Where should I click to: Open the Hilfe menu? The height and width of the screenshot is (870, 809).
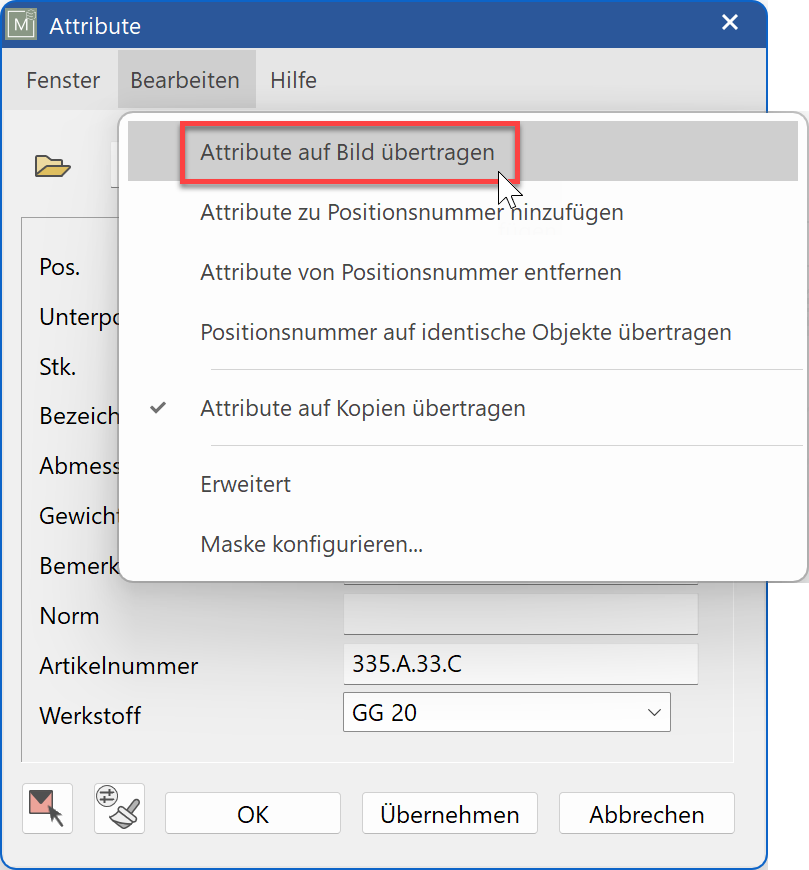[293, 80]
